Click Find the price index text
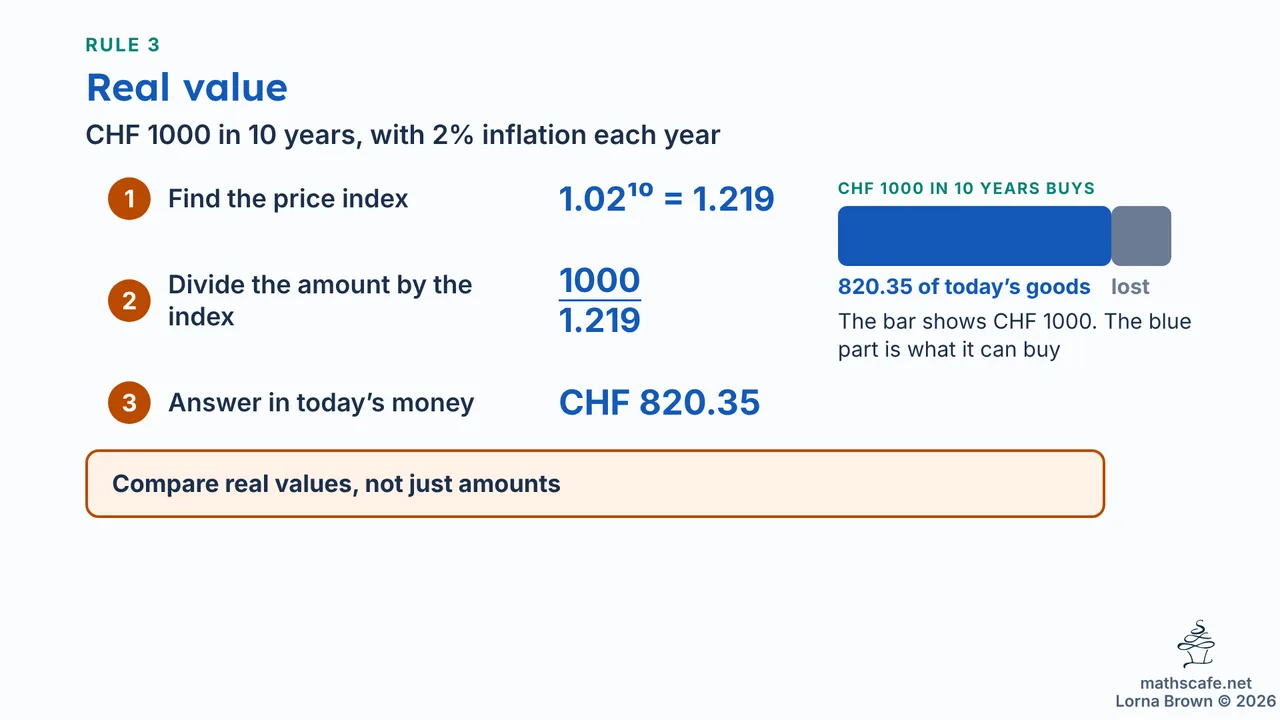 pyautogui.click(x=288, y=199)
